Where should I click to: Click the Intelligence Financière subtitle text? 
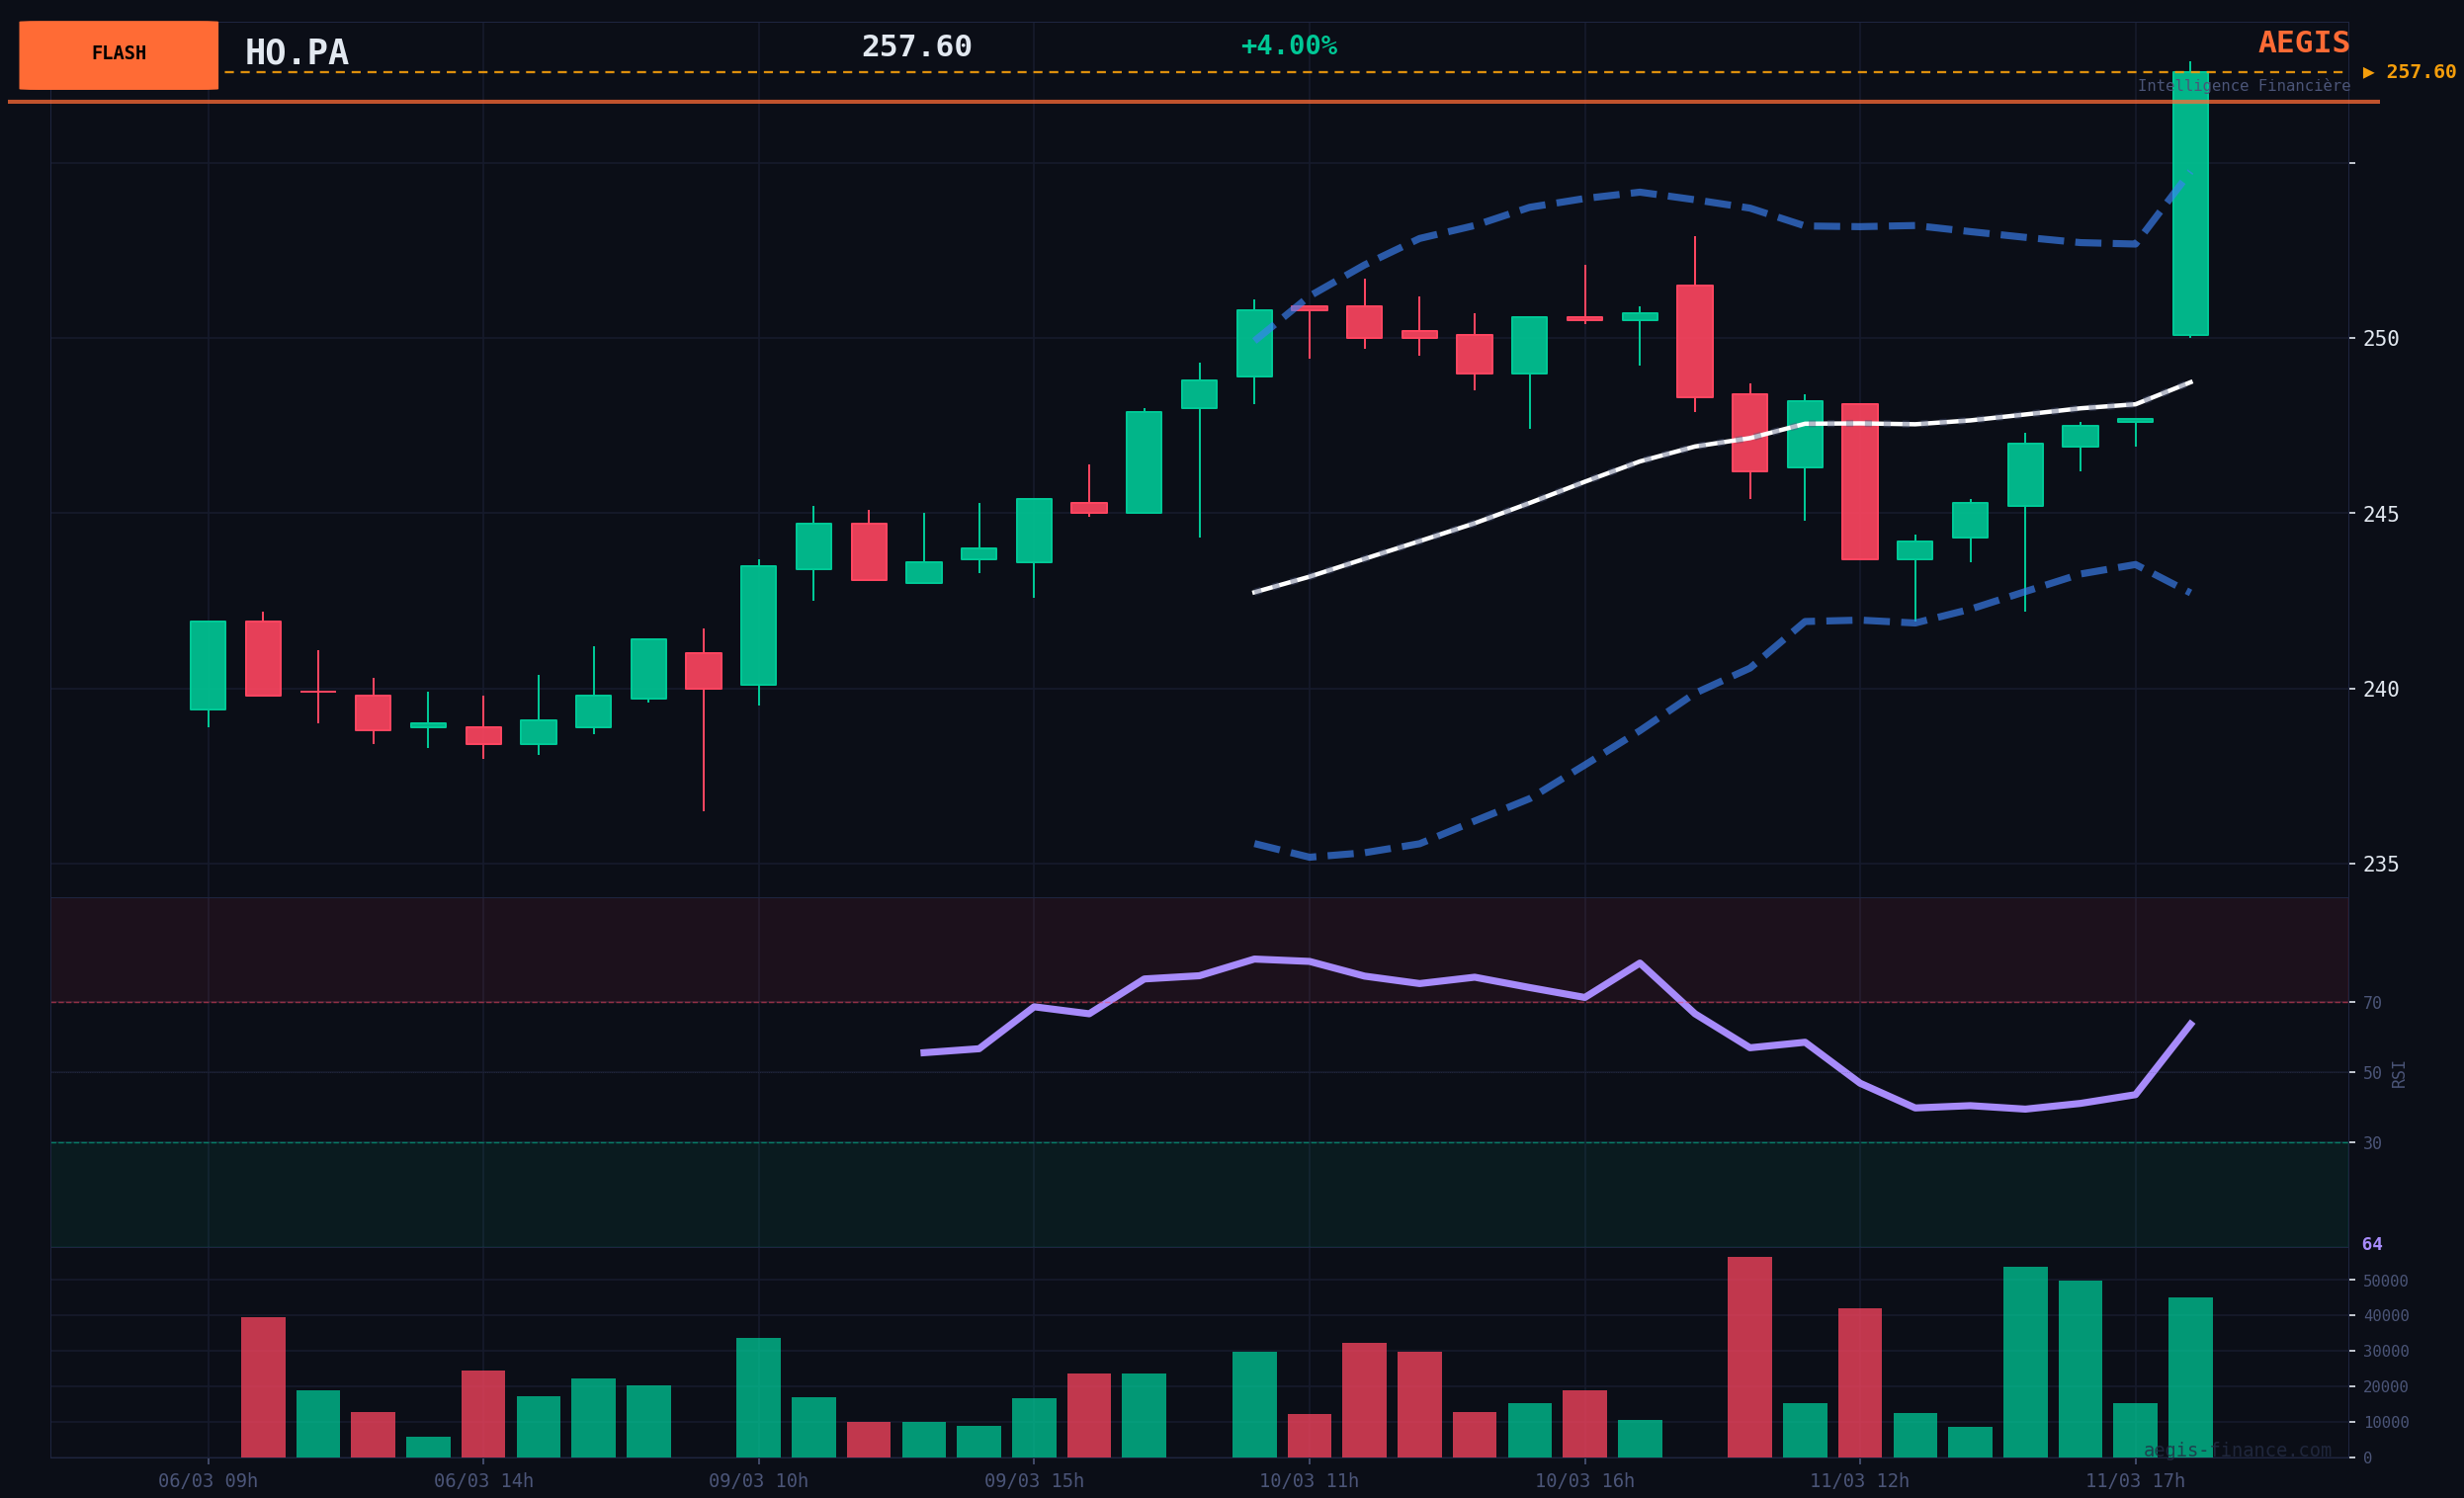(2243, 86)
